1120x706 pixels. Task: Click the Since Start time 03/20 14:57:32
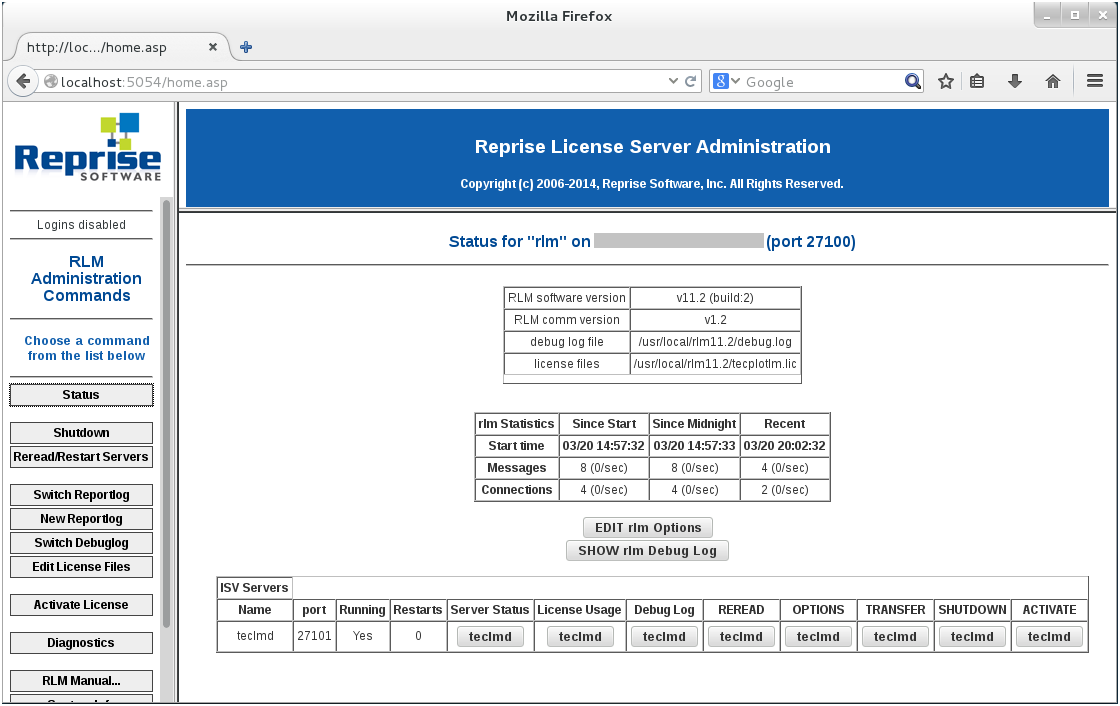pyautogui.click(x=604, y=446)
